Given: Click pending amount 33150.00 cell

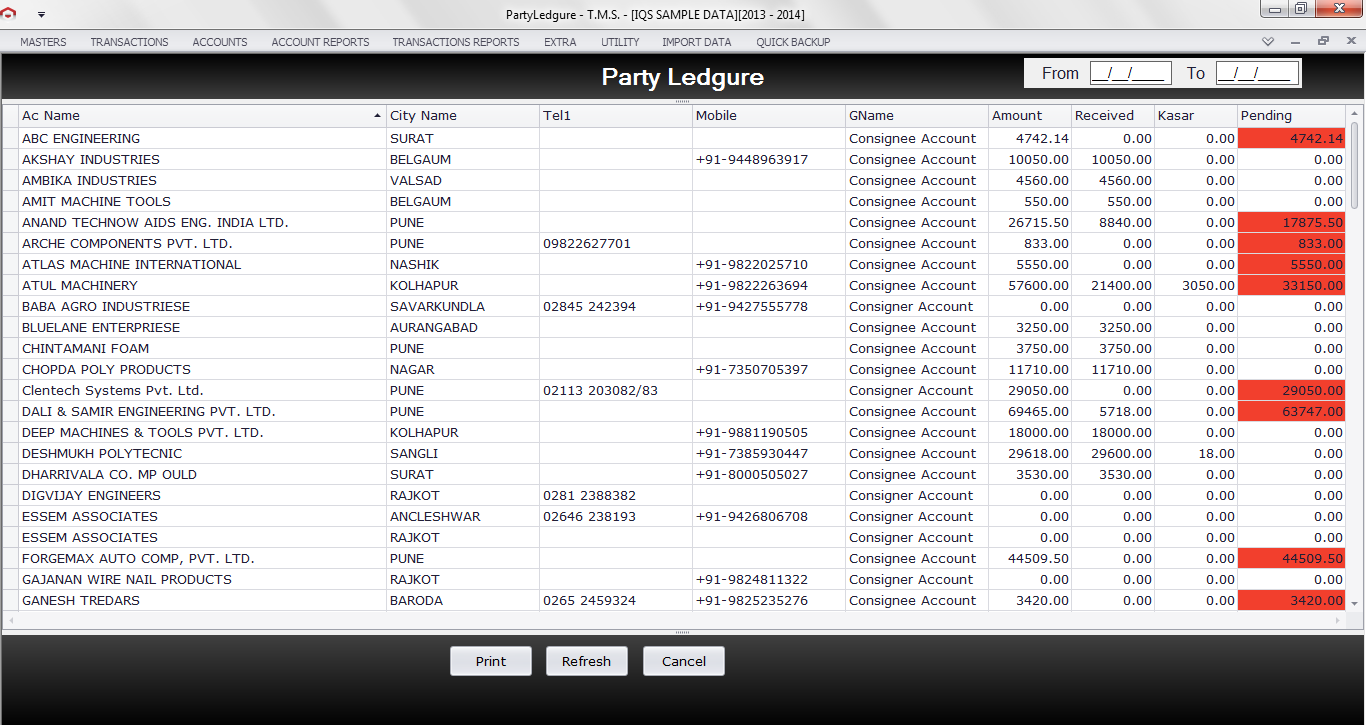Looking at the screenshot, I should pos(1292,285).
